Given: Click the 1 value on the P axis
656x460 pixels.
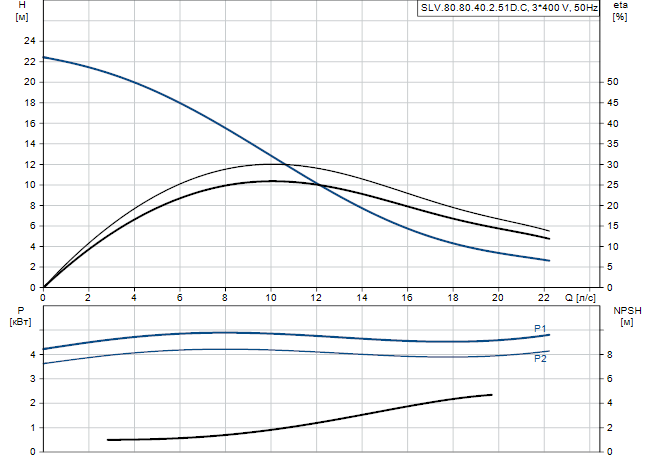Looking at the screenshot, I should pos(33,427).
